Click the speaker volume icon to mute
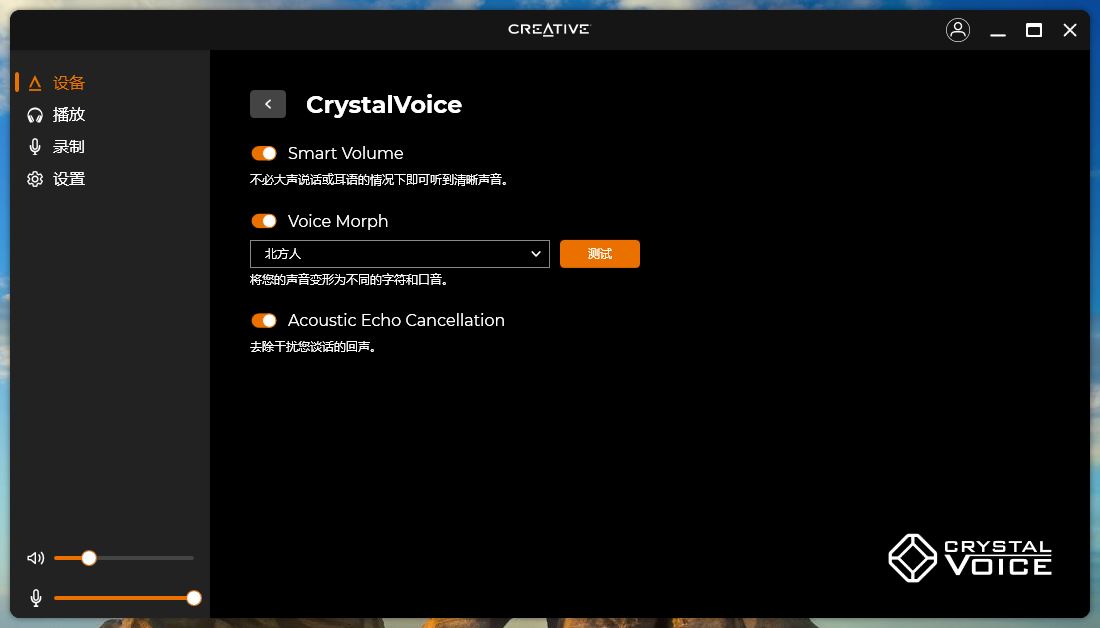 [x=36, y=558]
